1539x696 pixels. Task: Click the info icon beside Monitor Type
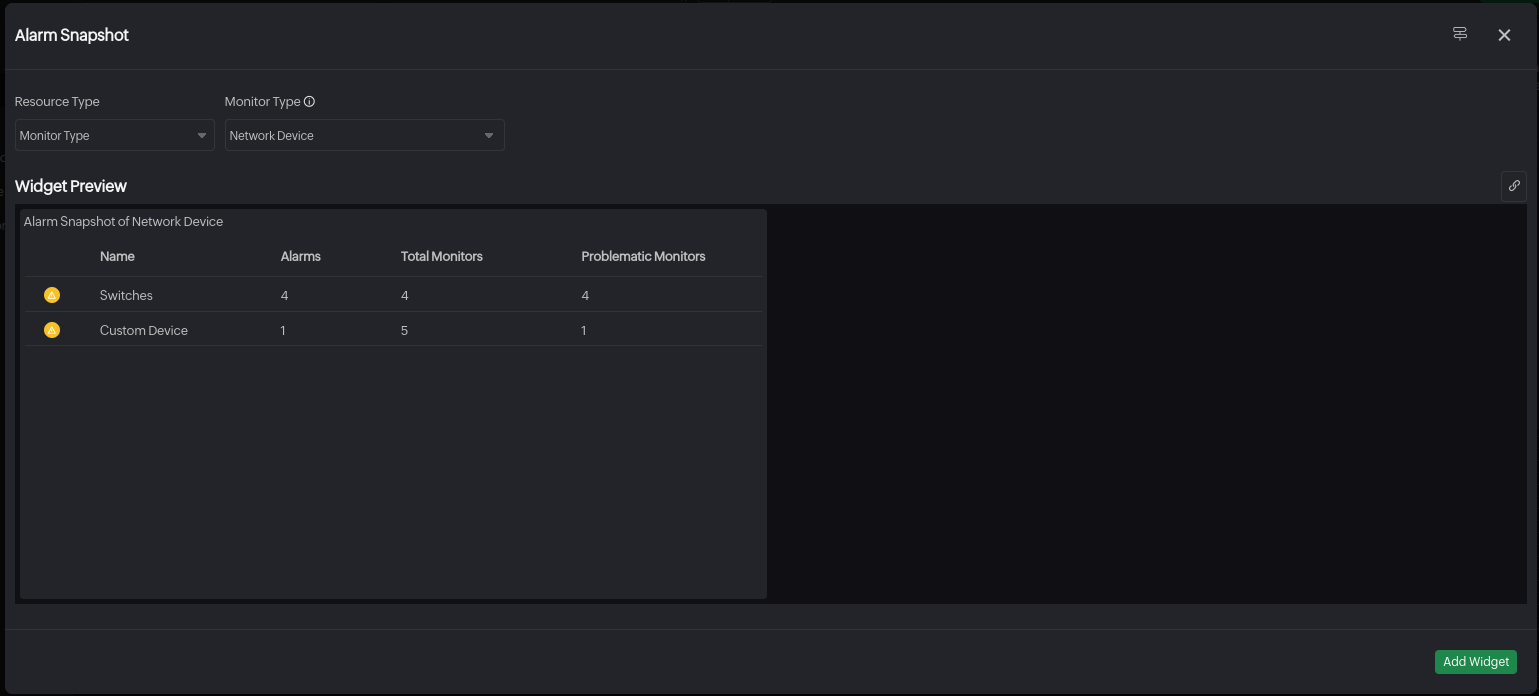(310, 101)
